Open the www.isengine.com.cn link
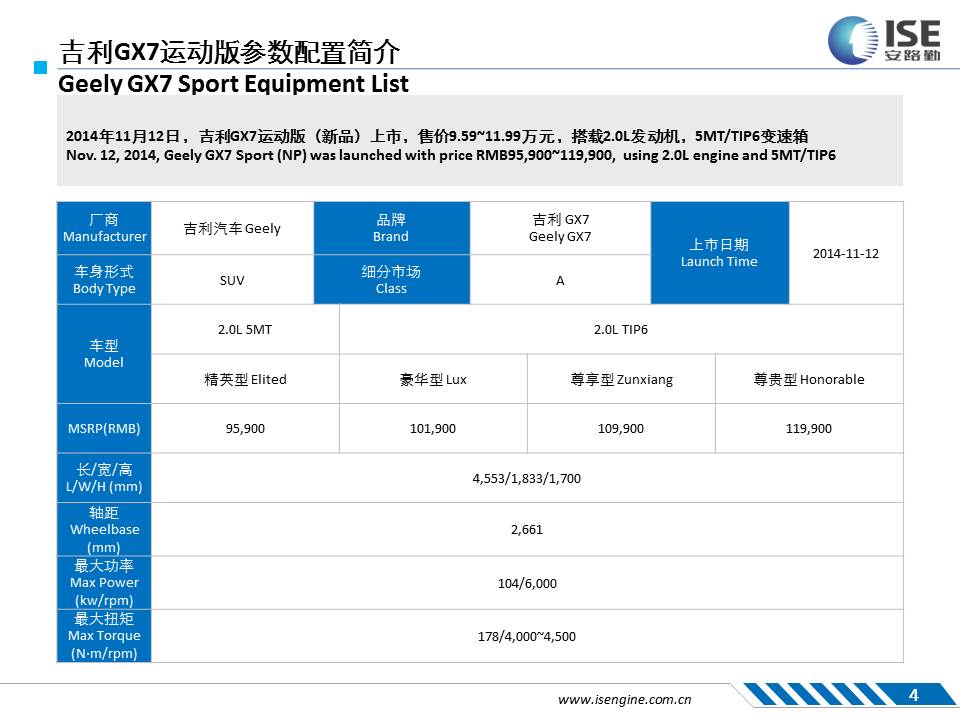Screen dimensions: 960x720 (624, 699)
